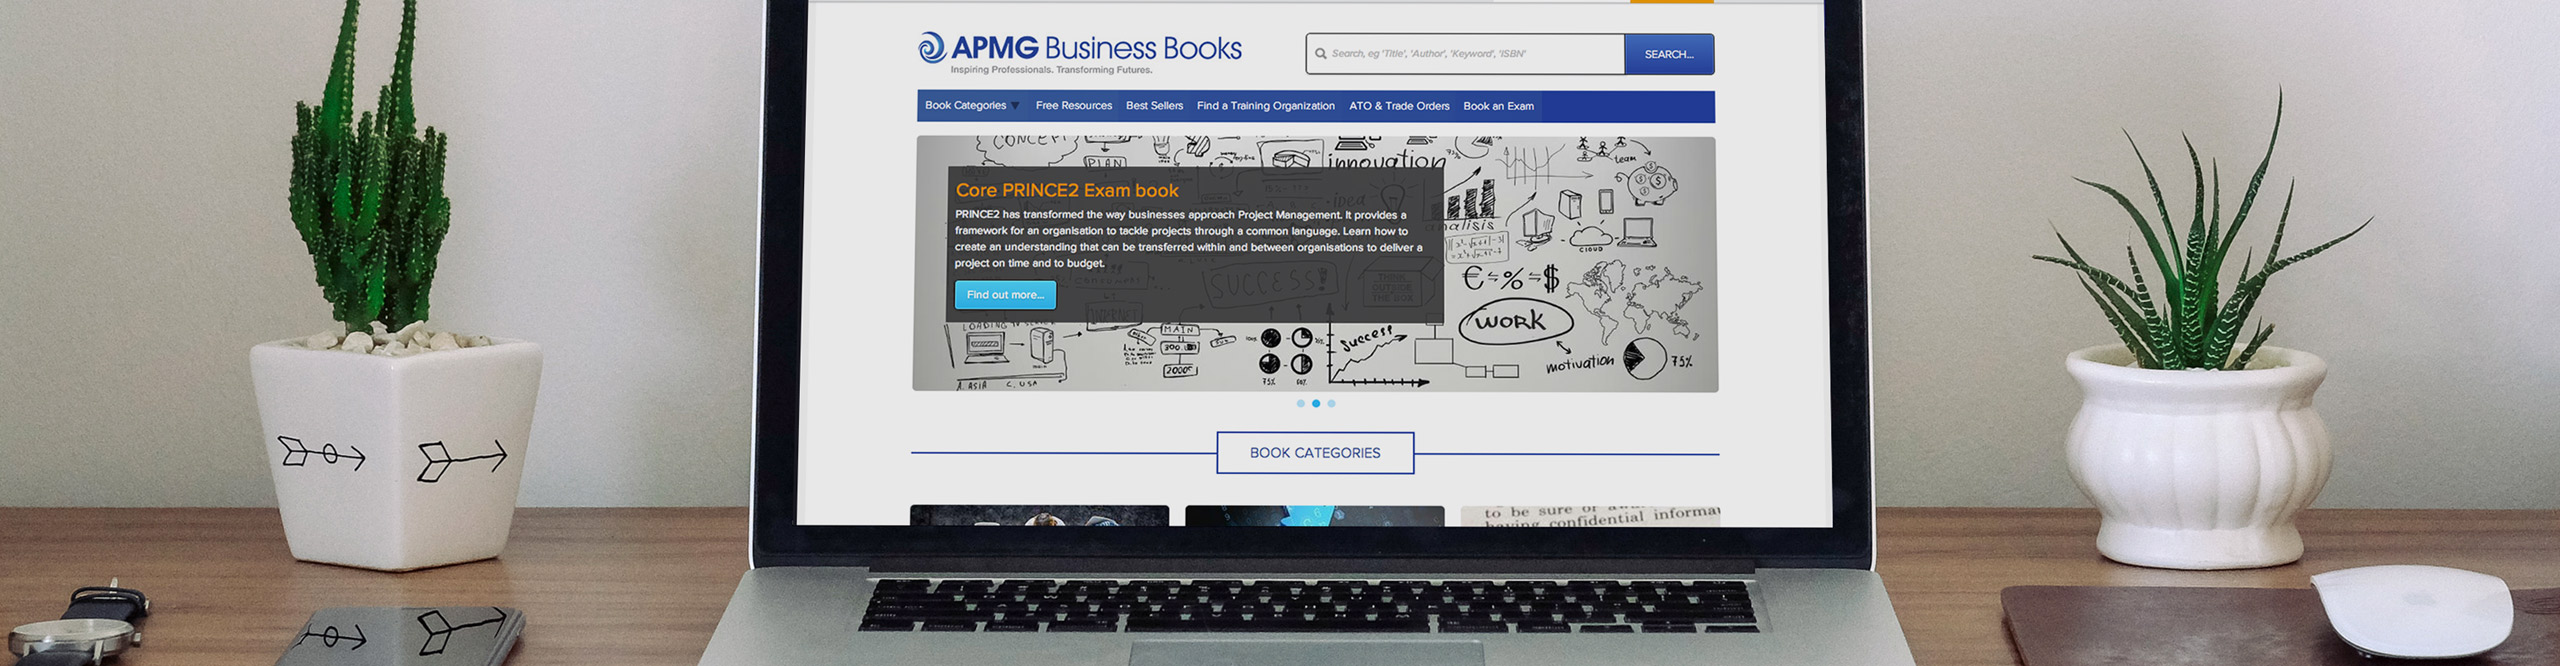
Task: Click the Find out more button
Action: pyautogui.click(x=1005, y=295)
